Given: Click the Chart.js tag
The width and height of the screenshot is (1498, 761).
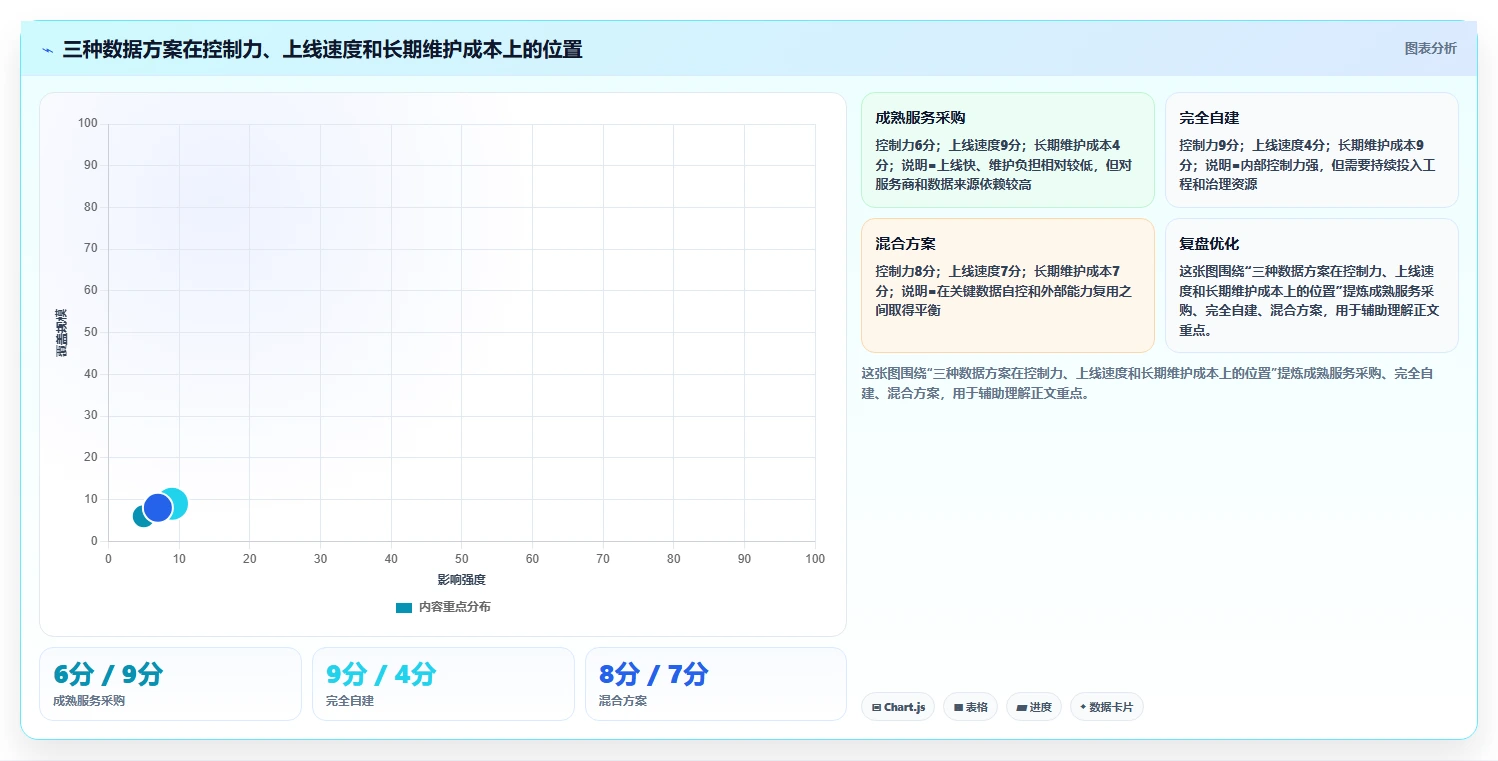Looking at the screenshot, I should [x=898, y=707].
